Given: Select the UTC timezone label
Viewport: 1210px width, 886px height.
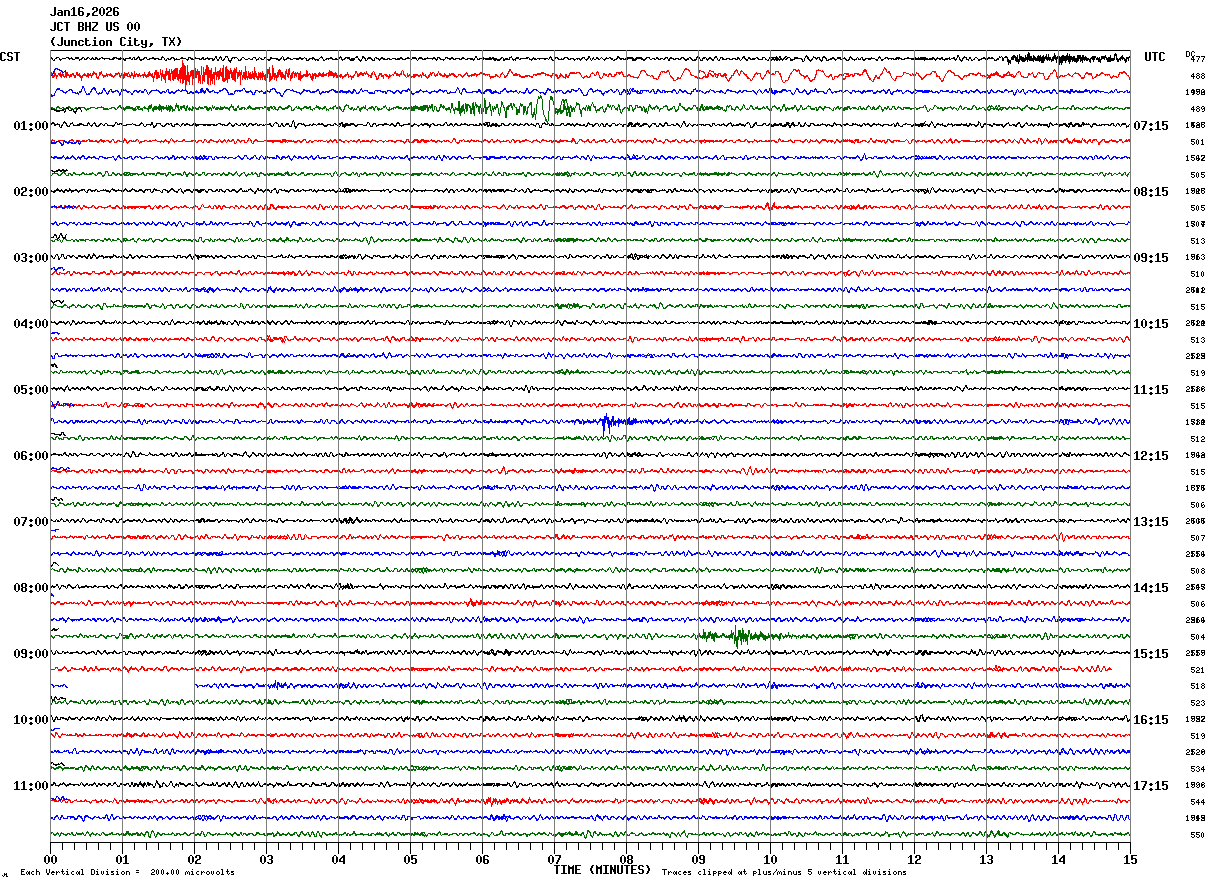Looking at the screenshot, I should click(x=1155, y=57).
